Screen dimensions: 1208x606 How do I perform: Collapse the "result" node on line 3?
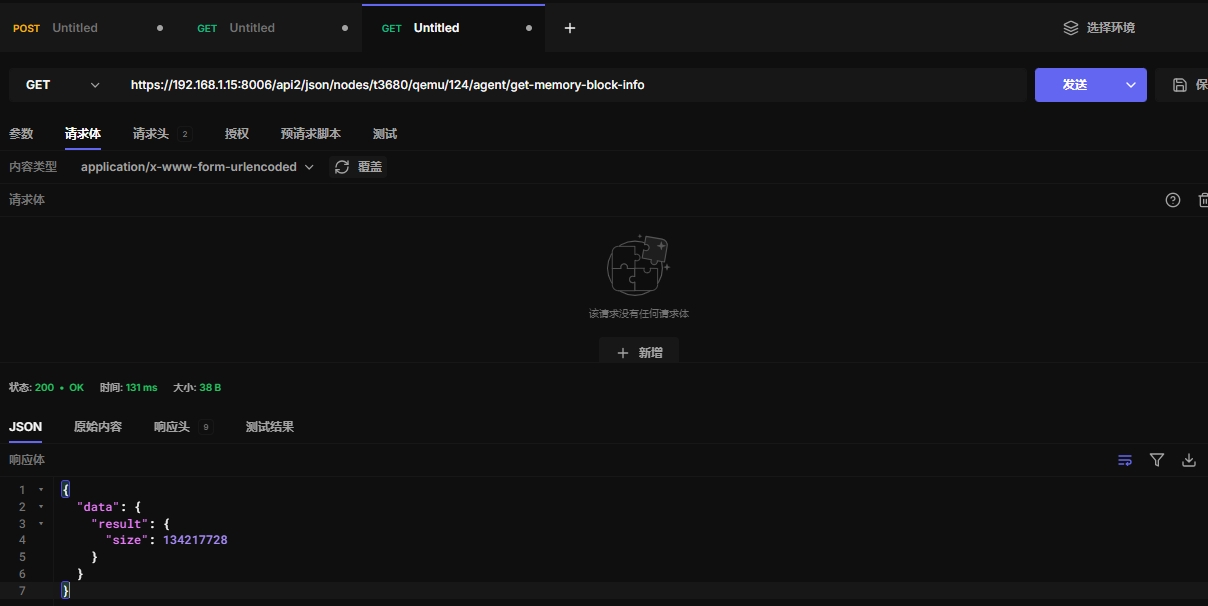point(41,524)
